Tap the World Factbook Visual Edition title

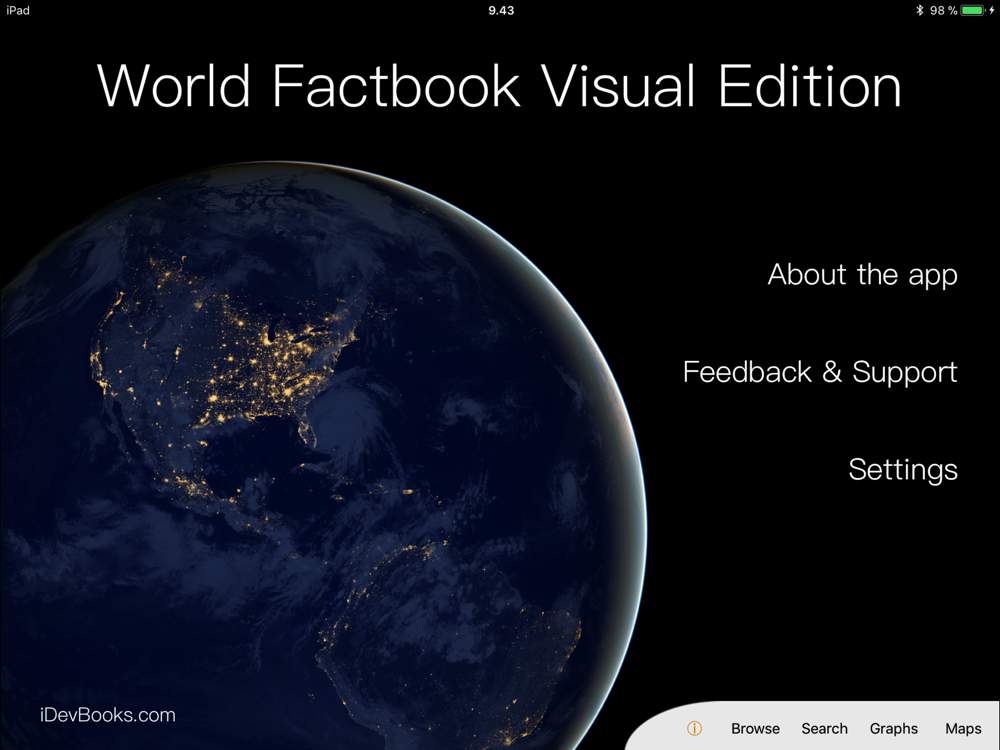(x=499, y=86)
